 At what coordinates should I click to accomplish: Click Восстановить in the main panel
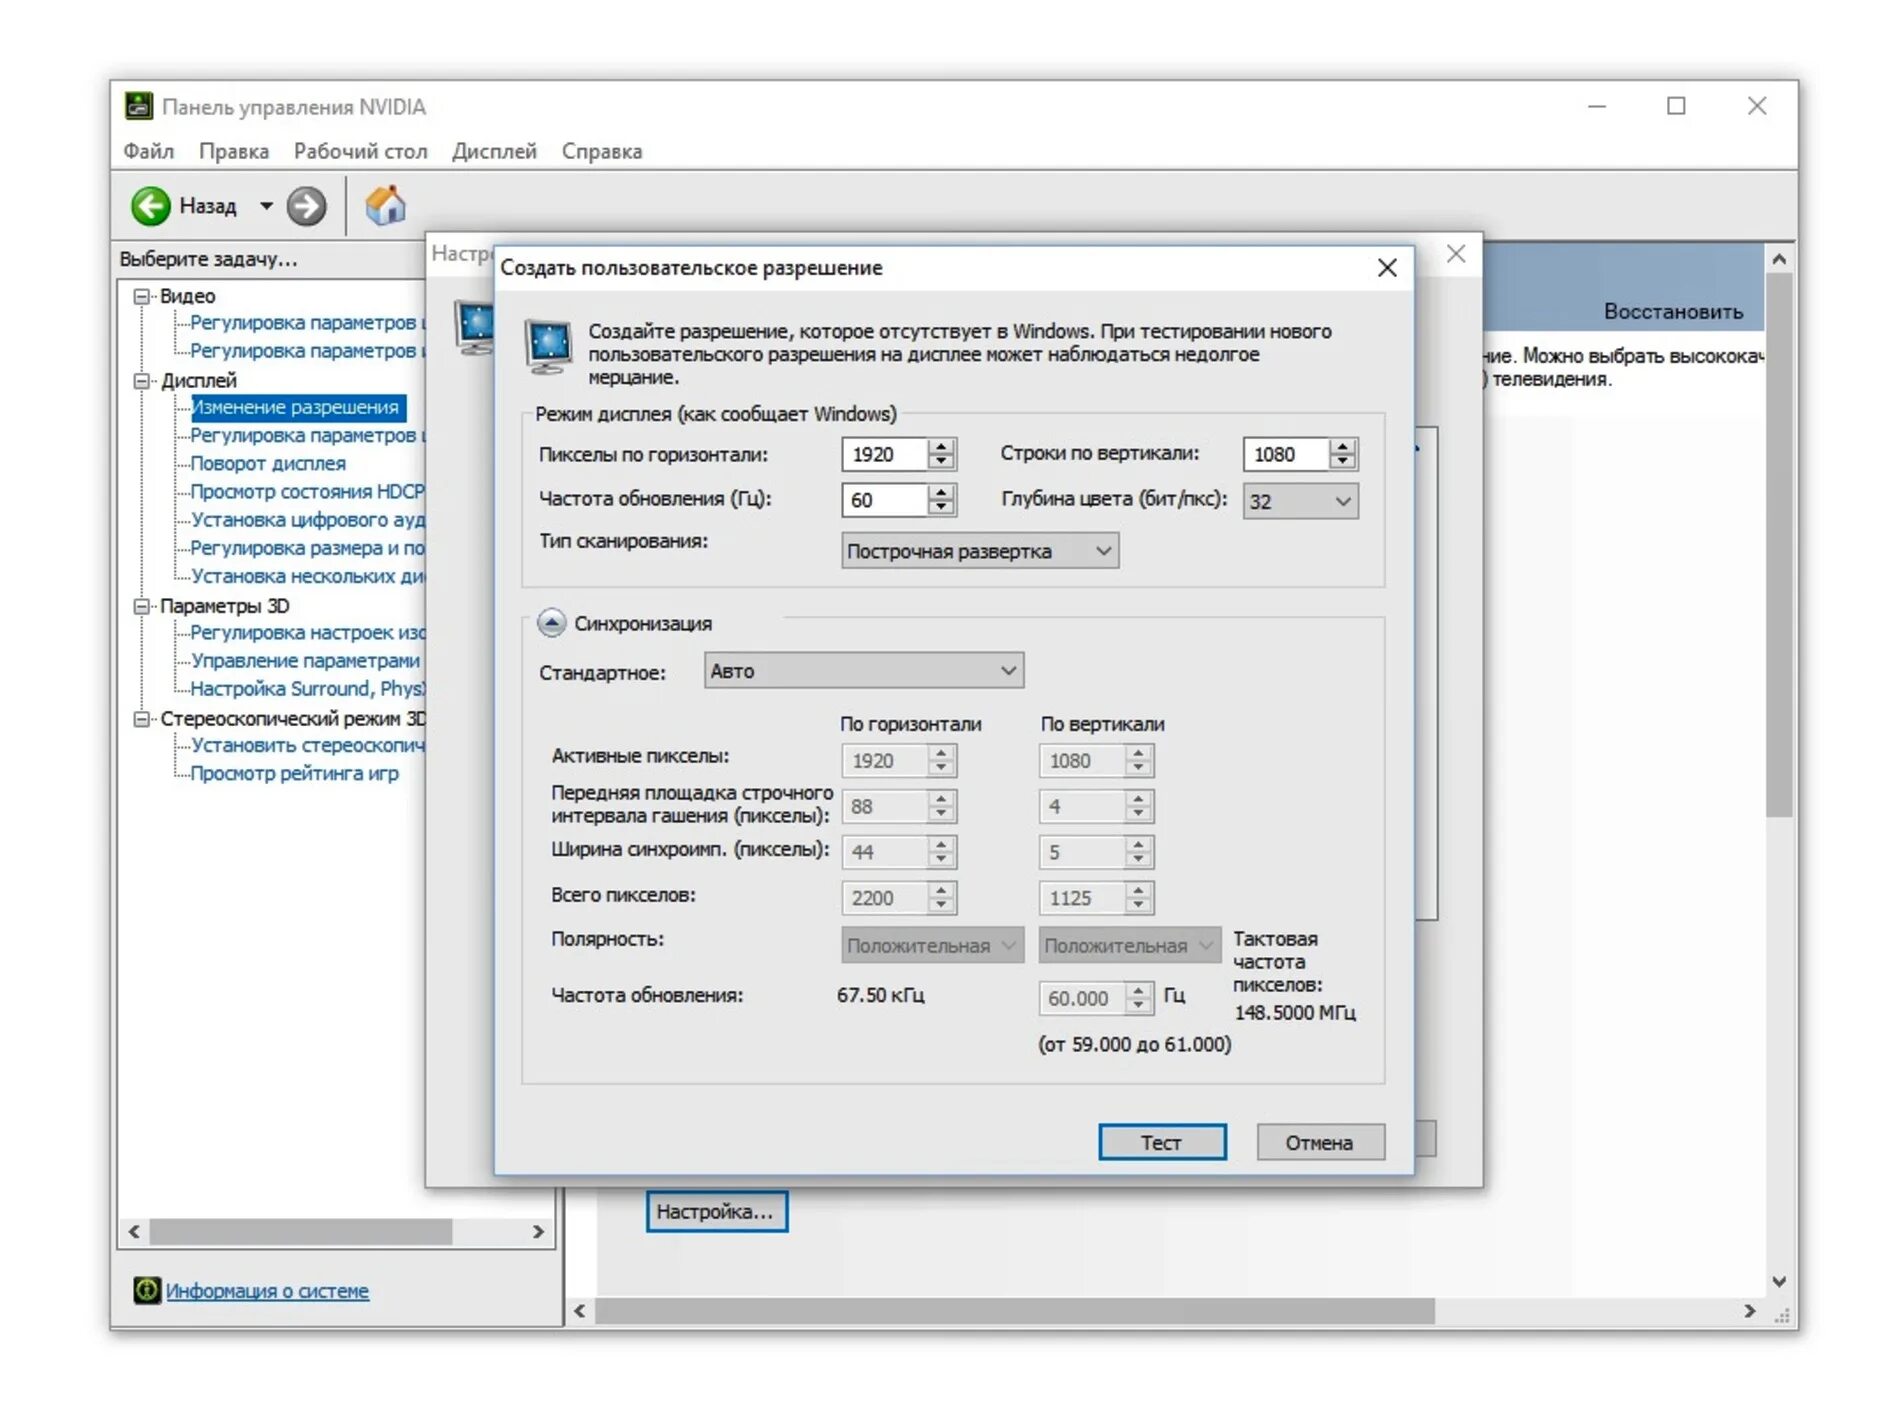click(x=1673, y=311)
